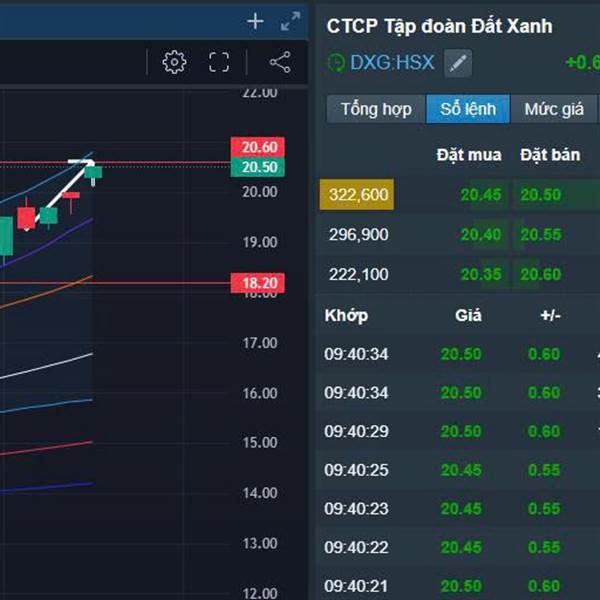Click the 20.00 label on price axis
The image size is (600, 600).
[260, 192]
